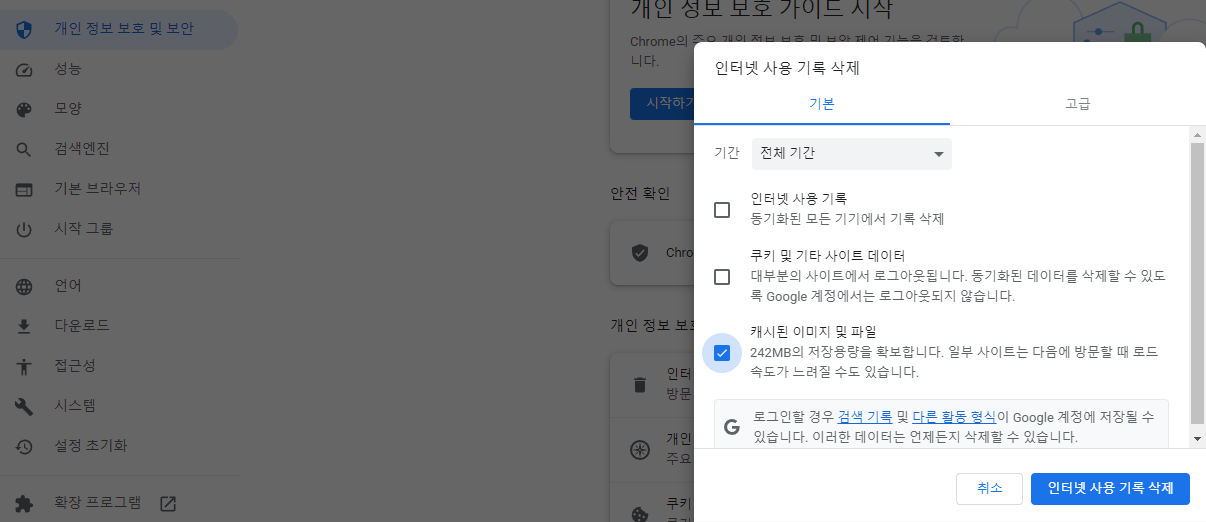Switch to the 고급 tab
Screen dimensions: 1206x522
(x=1078, y=104)
